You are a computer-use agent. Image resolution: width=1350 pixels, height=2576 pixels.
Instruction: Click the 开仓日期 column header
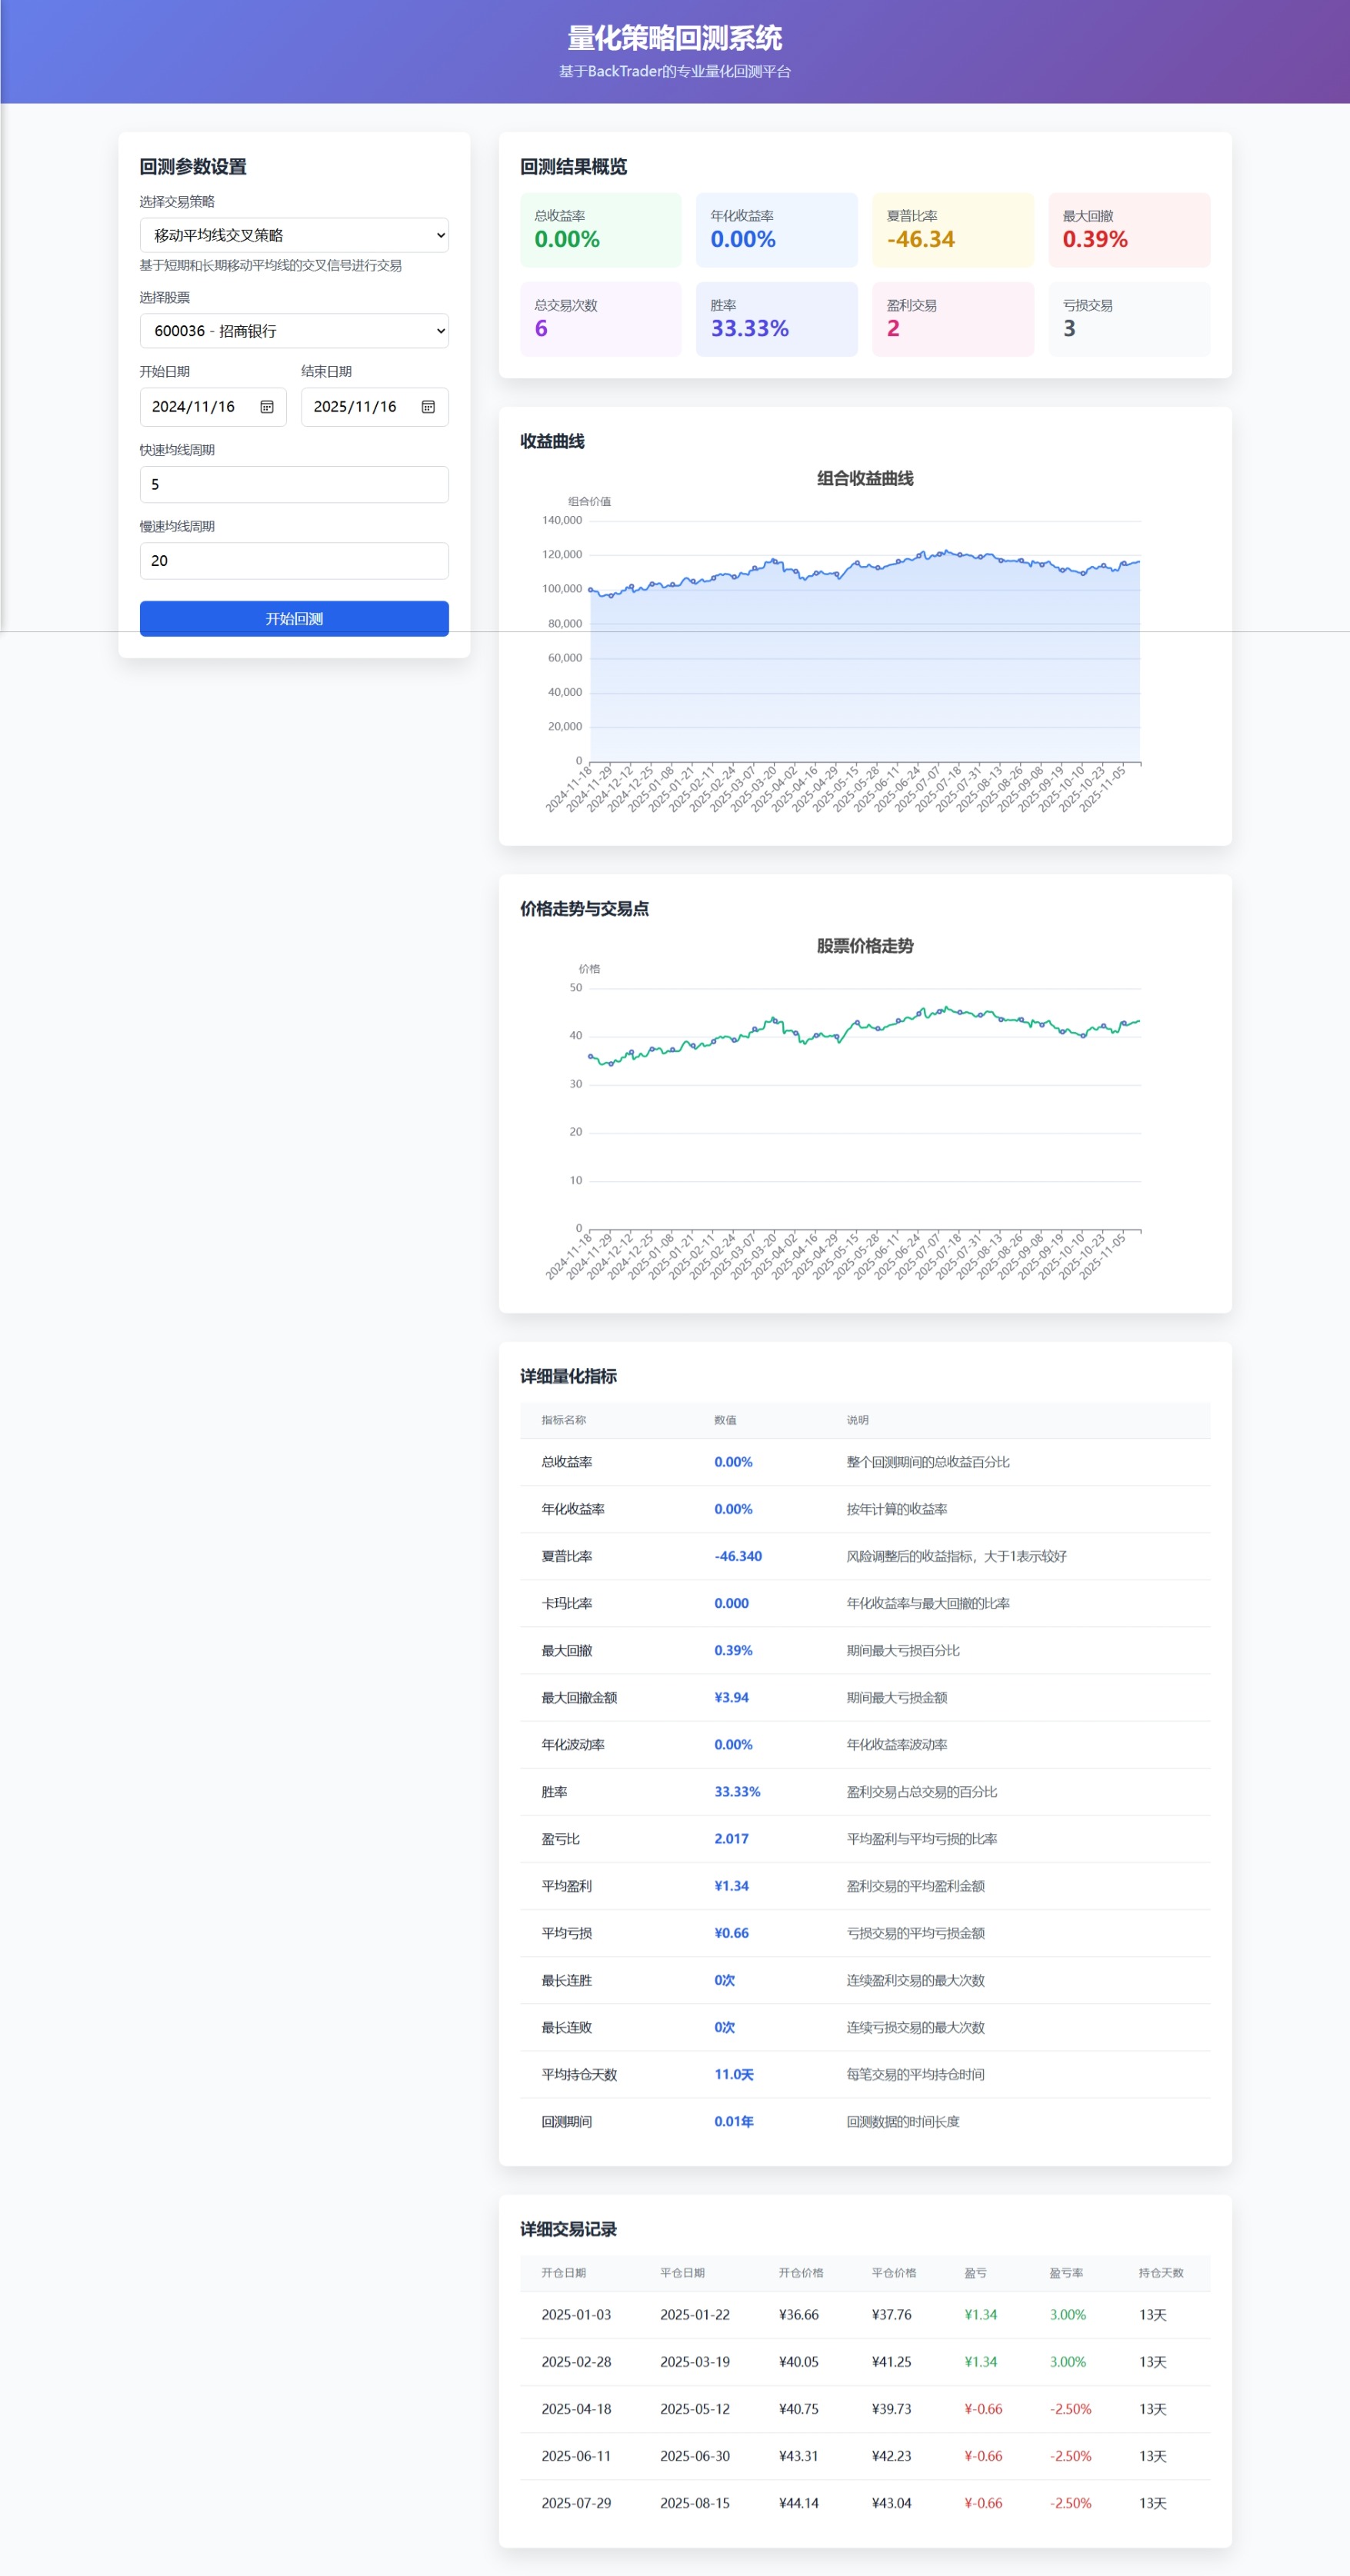564,2273
